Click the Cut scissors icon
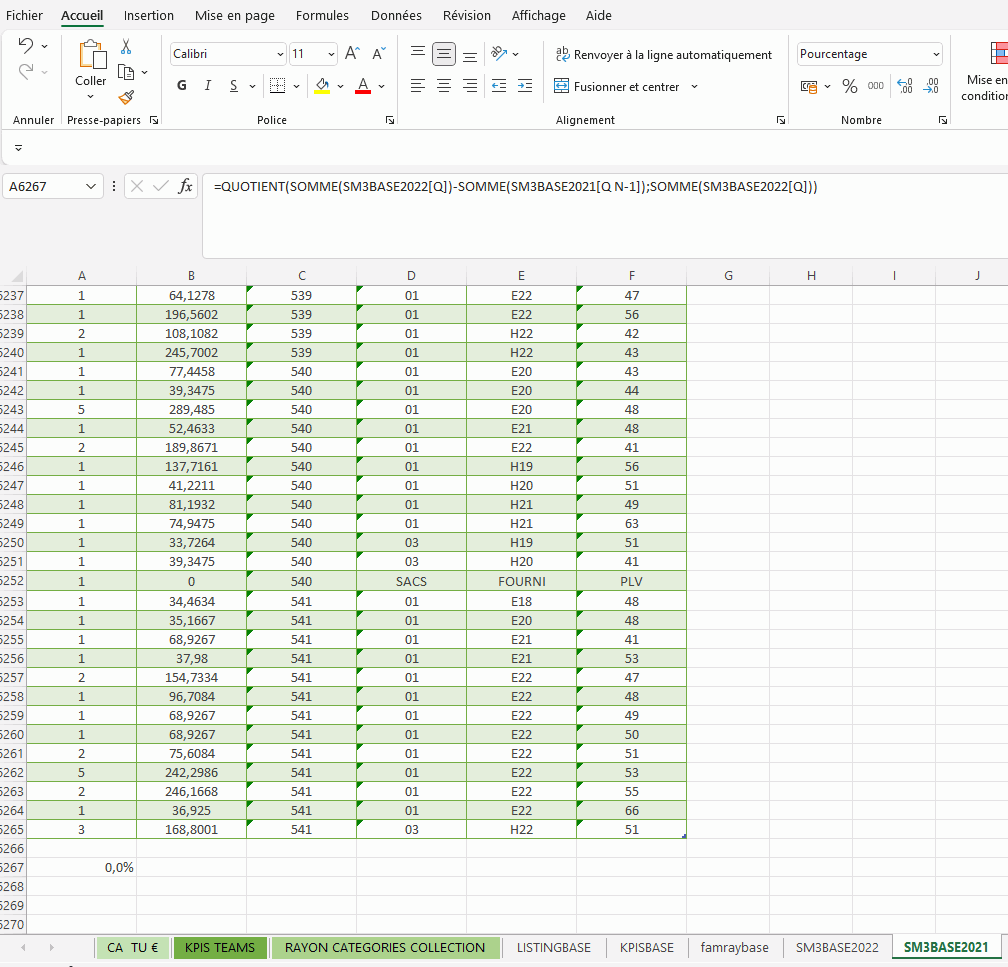Viewport: 1008px width, 967px height. 126,47
